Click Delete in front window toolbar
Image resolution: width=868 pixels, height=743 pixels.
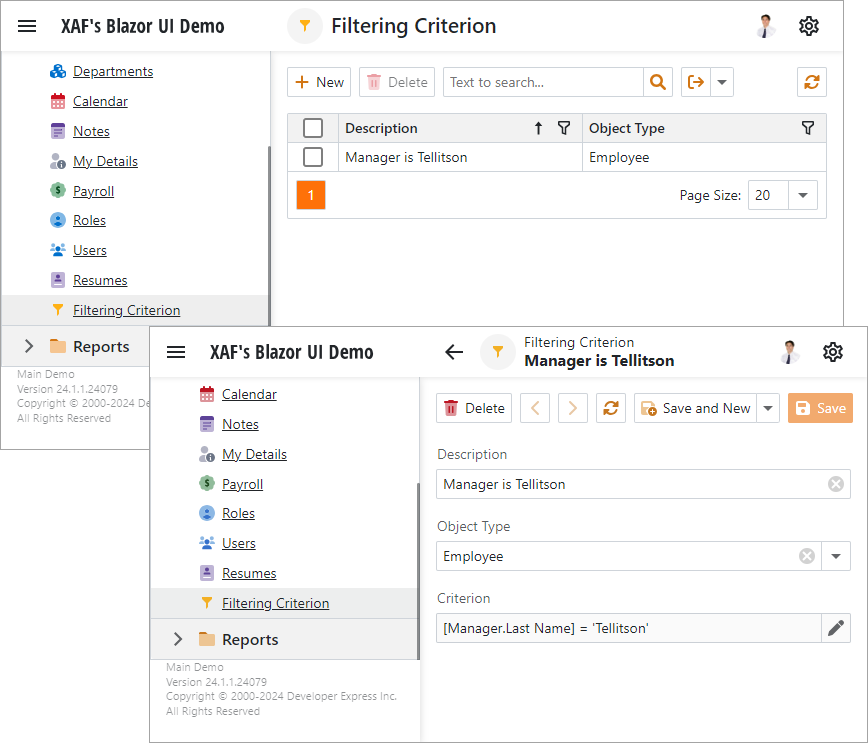coord(474,409)
